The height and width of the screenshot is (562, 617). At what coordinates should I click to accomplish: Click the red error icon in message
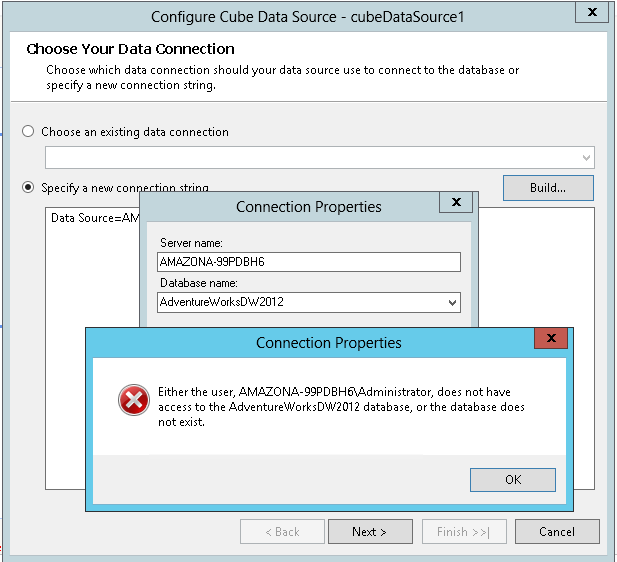(x=133, y=401)
